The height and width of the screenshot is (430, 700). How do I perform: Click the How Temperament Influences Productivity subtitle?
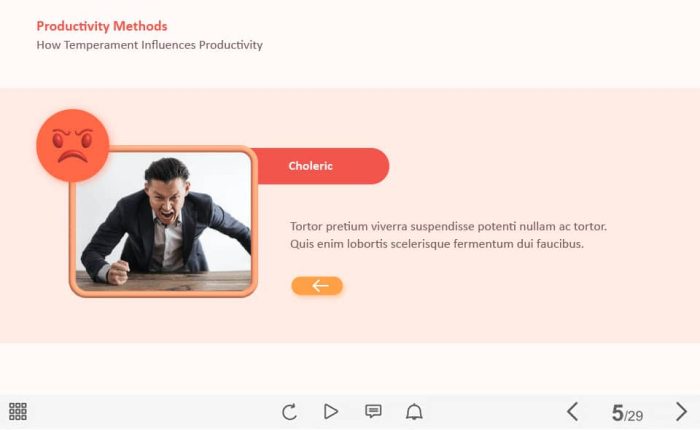pyautogui.click(x=150, y=45)
